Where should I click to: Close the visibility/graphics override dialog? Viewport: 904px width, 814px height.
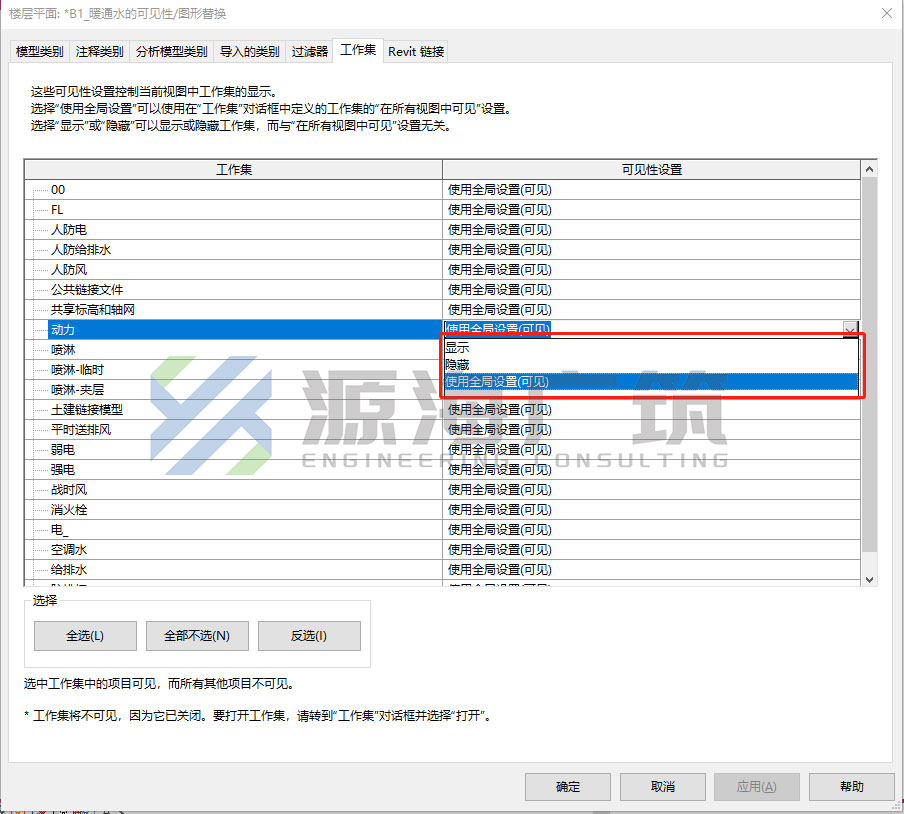(x=887, y=13)
